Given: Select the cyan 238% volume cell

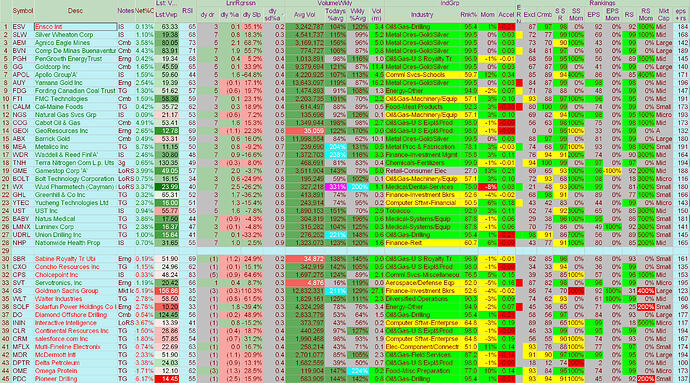Looking at the screenshot, I should tap(336, 155).
